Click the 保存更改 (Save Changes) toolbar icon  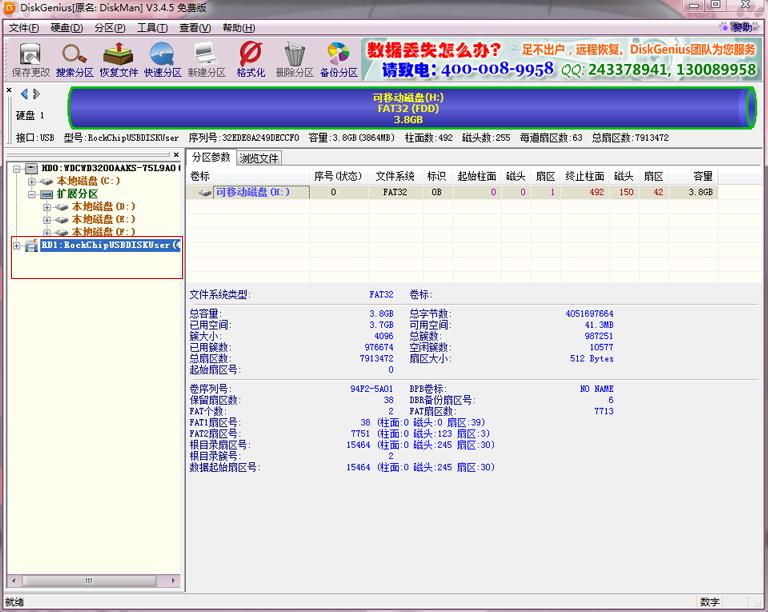[30, 59]
